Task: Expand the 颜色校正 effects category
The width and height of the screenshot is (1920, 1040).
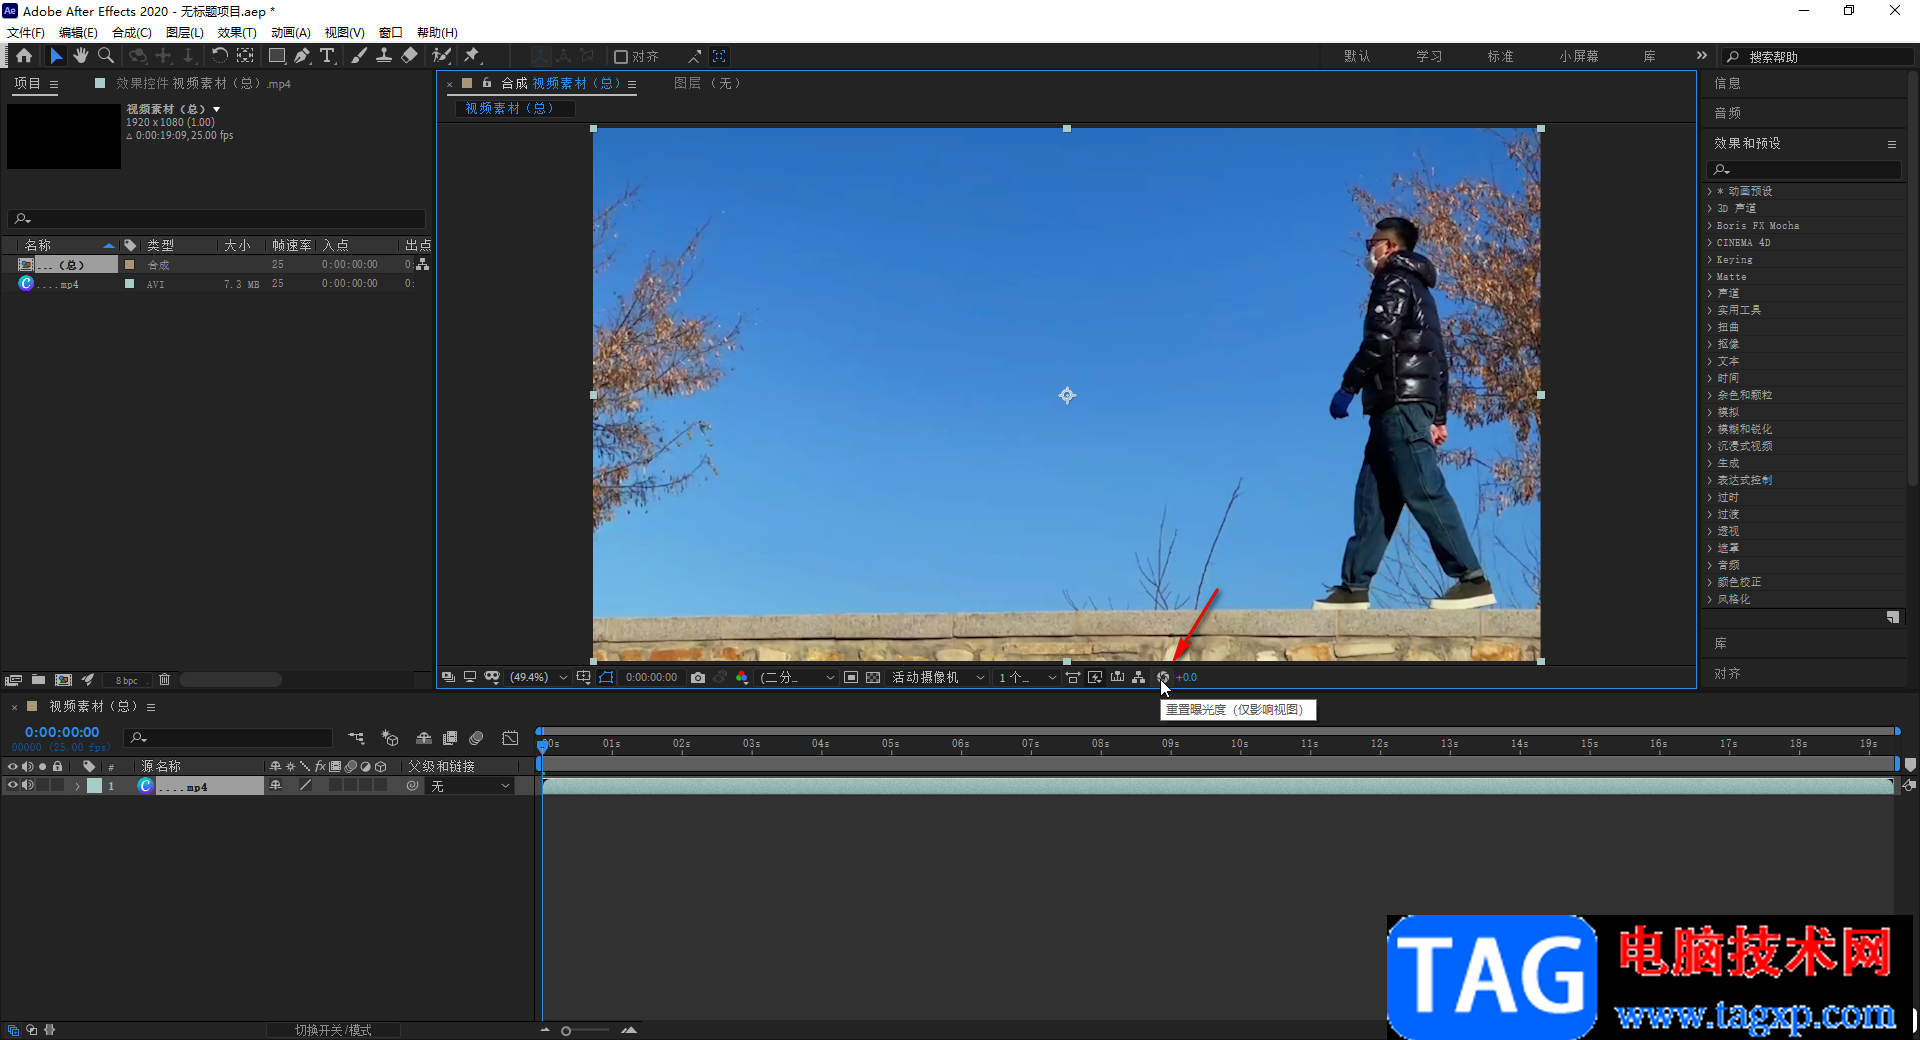Action: [1710, 582]
